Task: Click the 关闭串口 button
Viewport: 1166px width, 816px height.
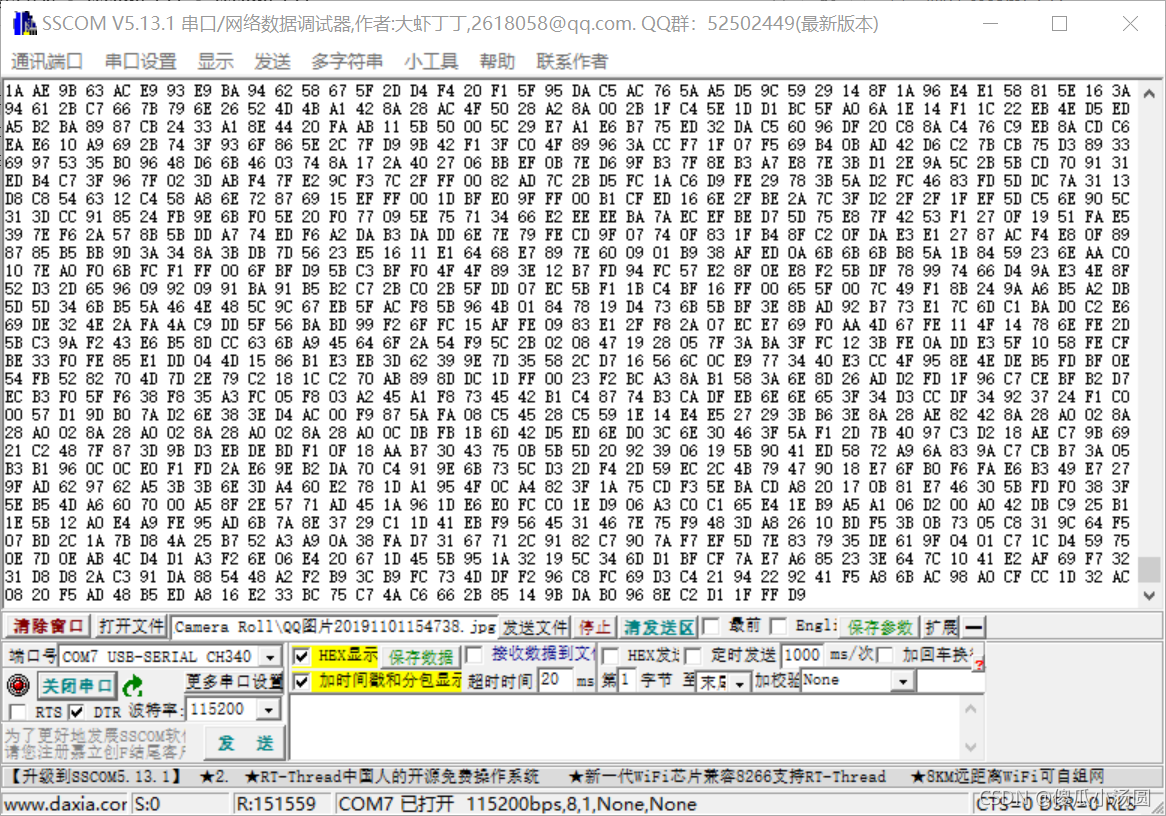Action: [x=77, y=685]
